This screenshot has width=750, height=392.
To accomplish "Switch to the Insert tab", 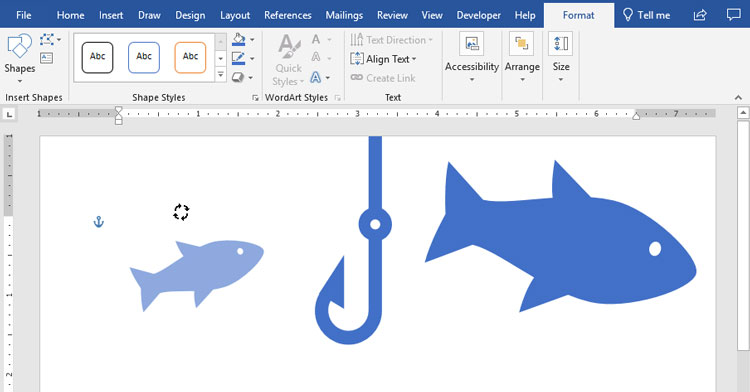I will 111,15.
